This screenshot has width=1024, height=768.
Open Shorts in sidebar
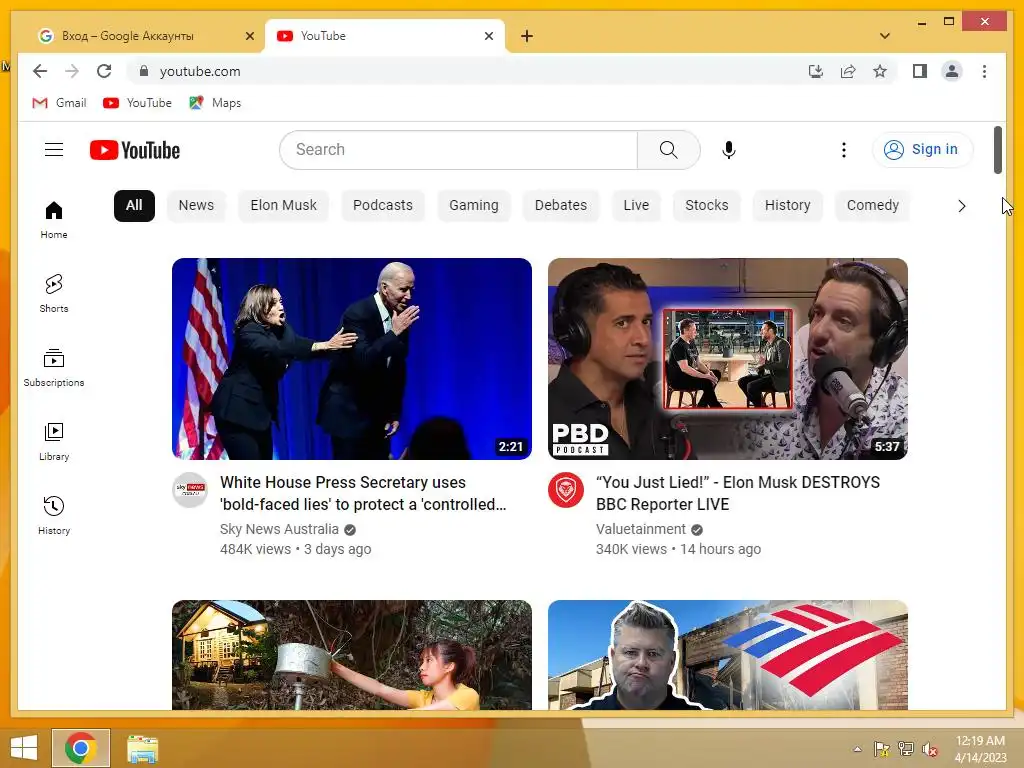click(x=54, y=294)
